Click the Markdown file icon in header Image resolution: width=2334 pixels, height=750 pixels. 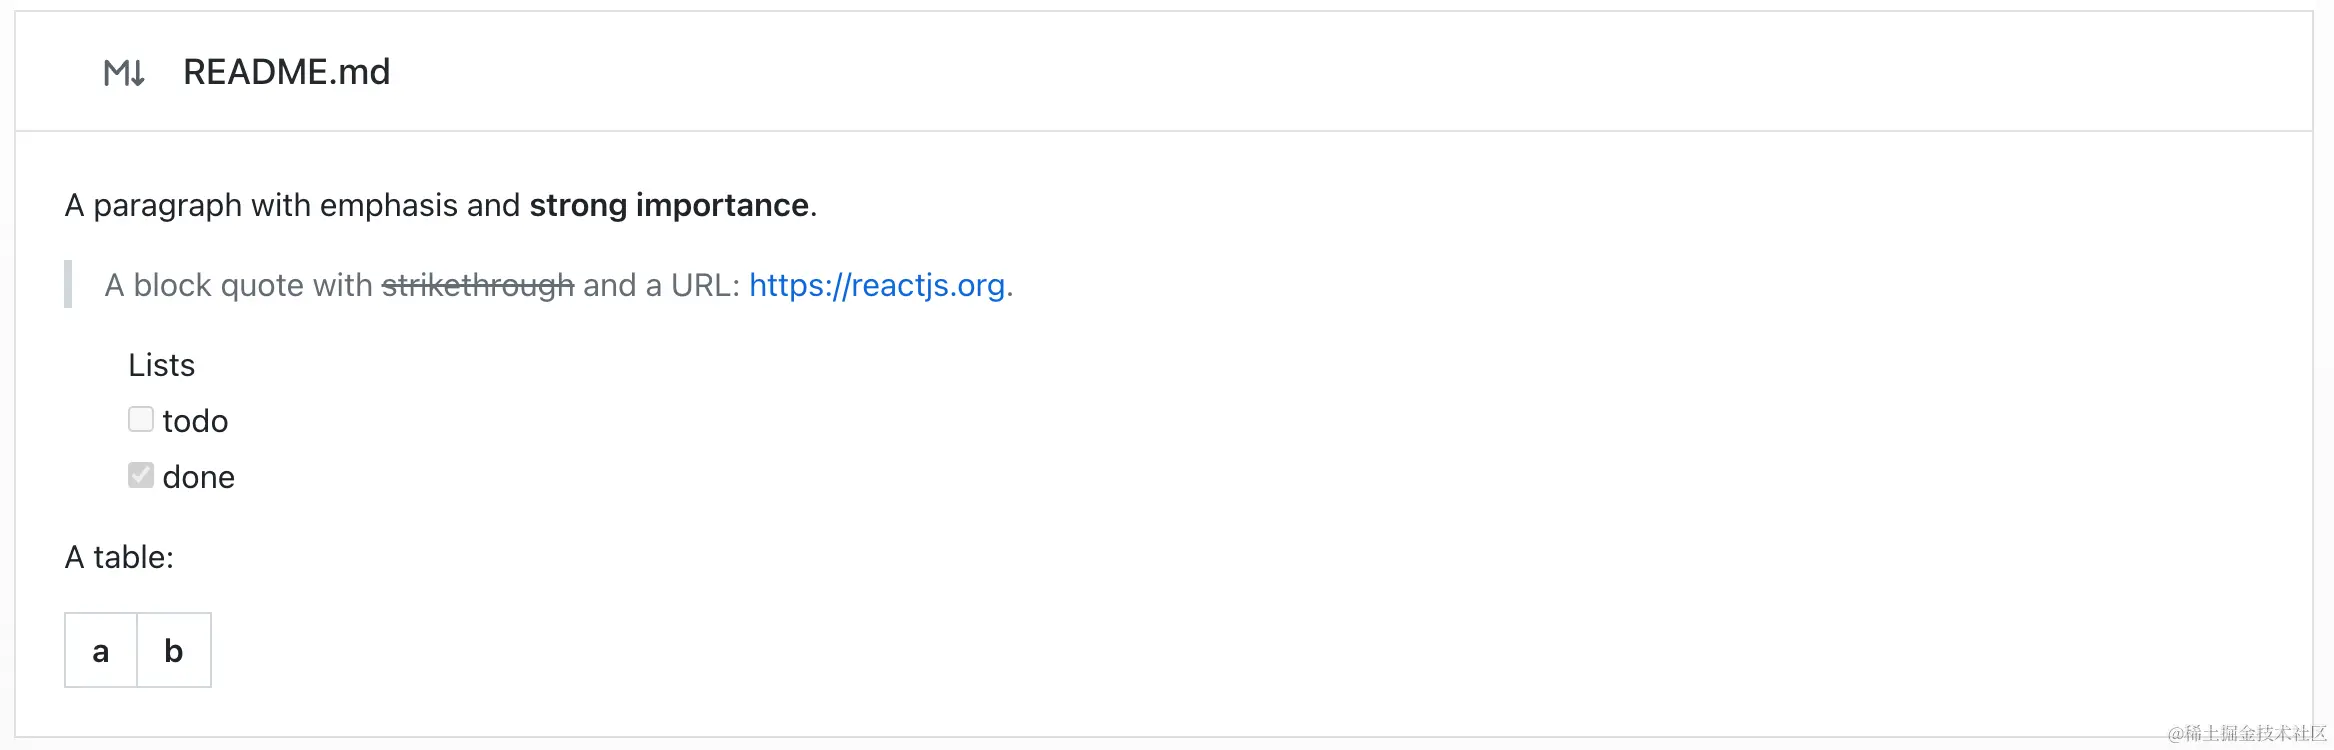click(x=125, y=73)
